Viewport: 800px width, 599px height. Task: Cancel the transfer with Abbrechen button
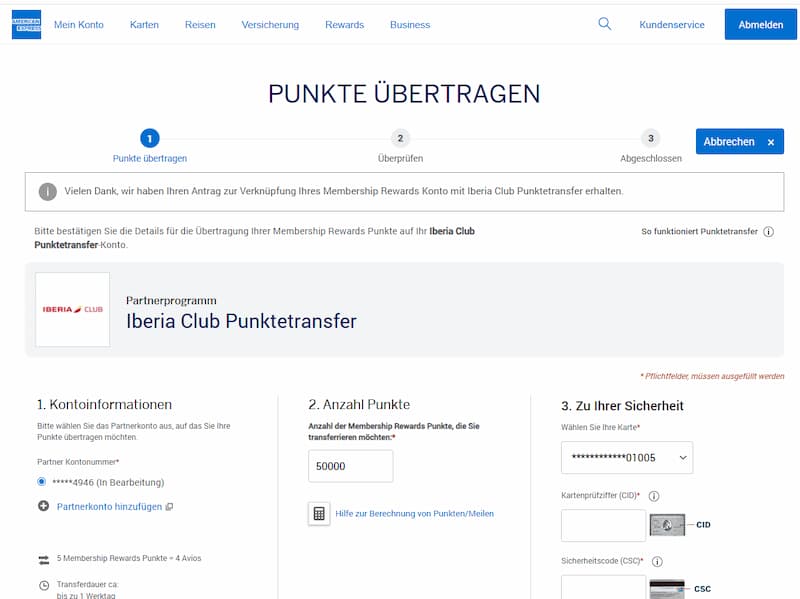coord(739,141)
